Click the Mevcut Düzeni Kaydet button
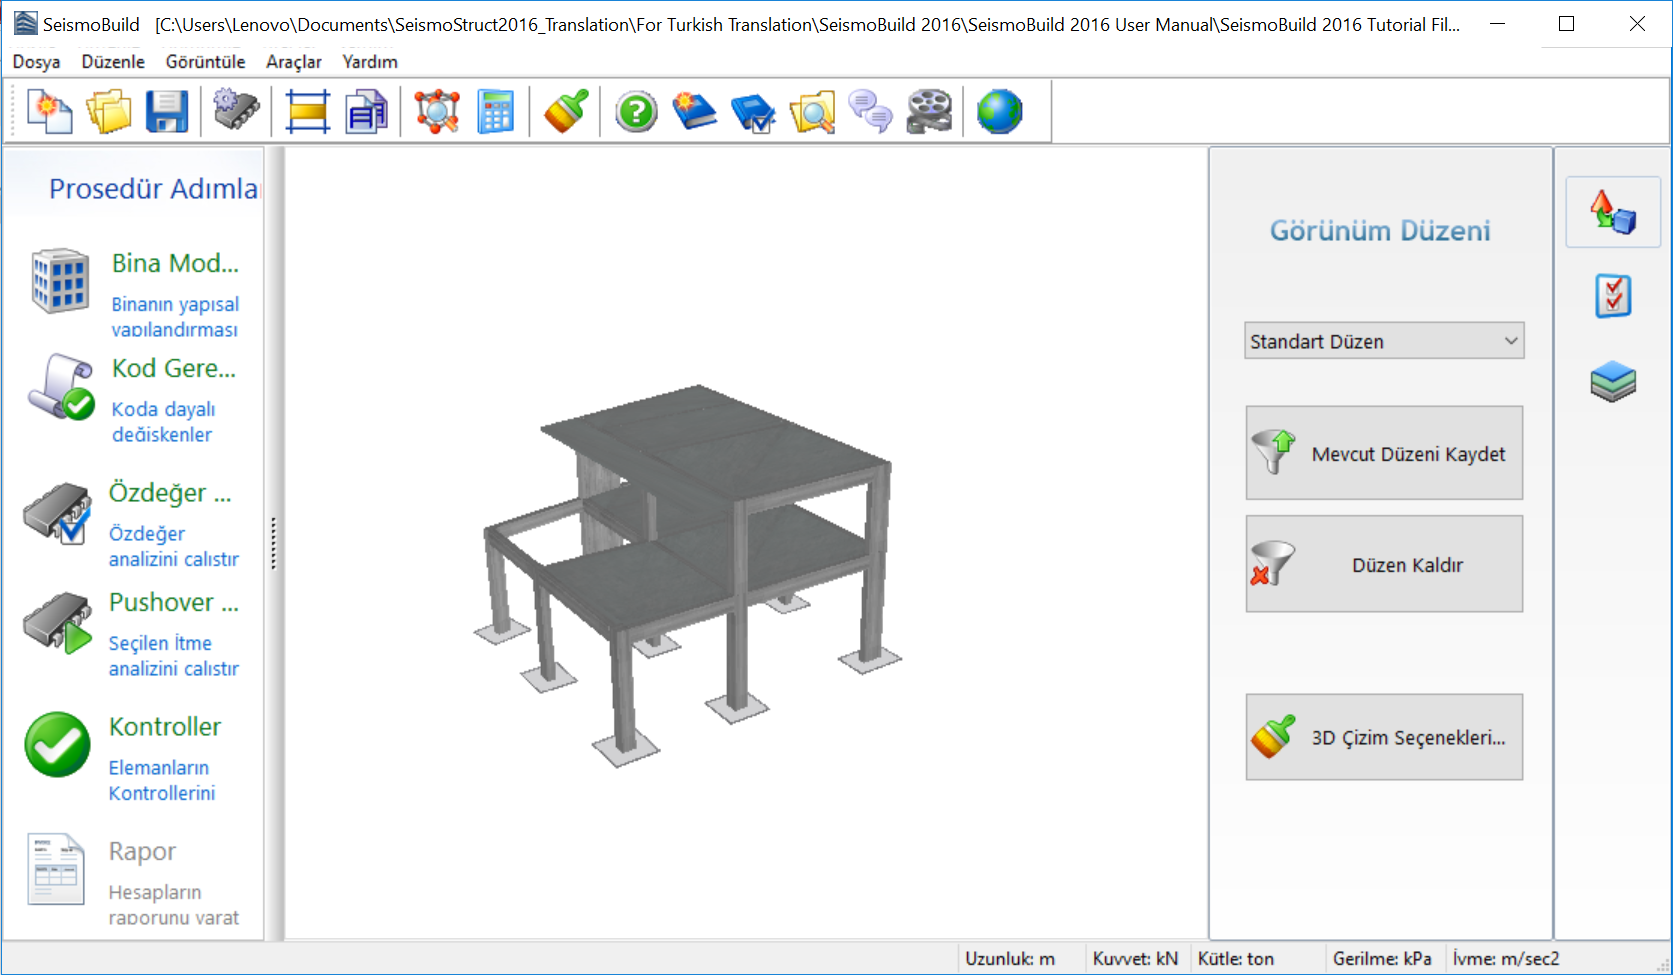 1384,453
